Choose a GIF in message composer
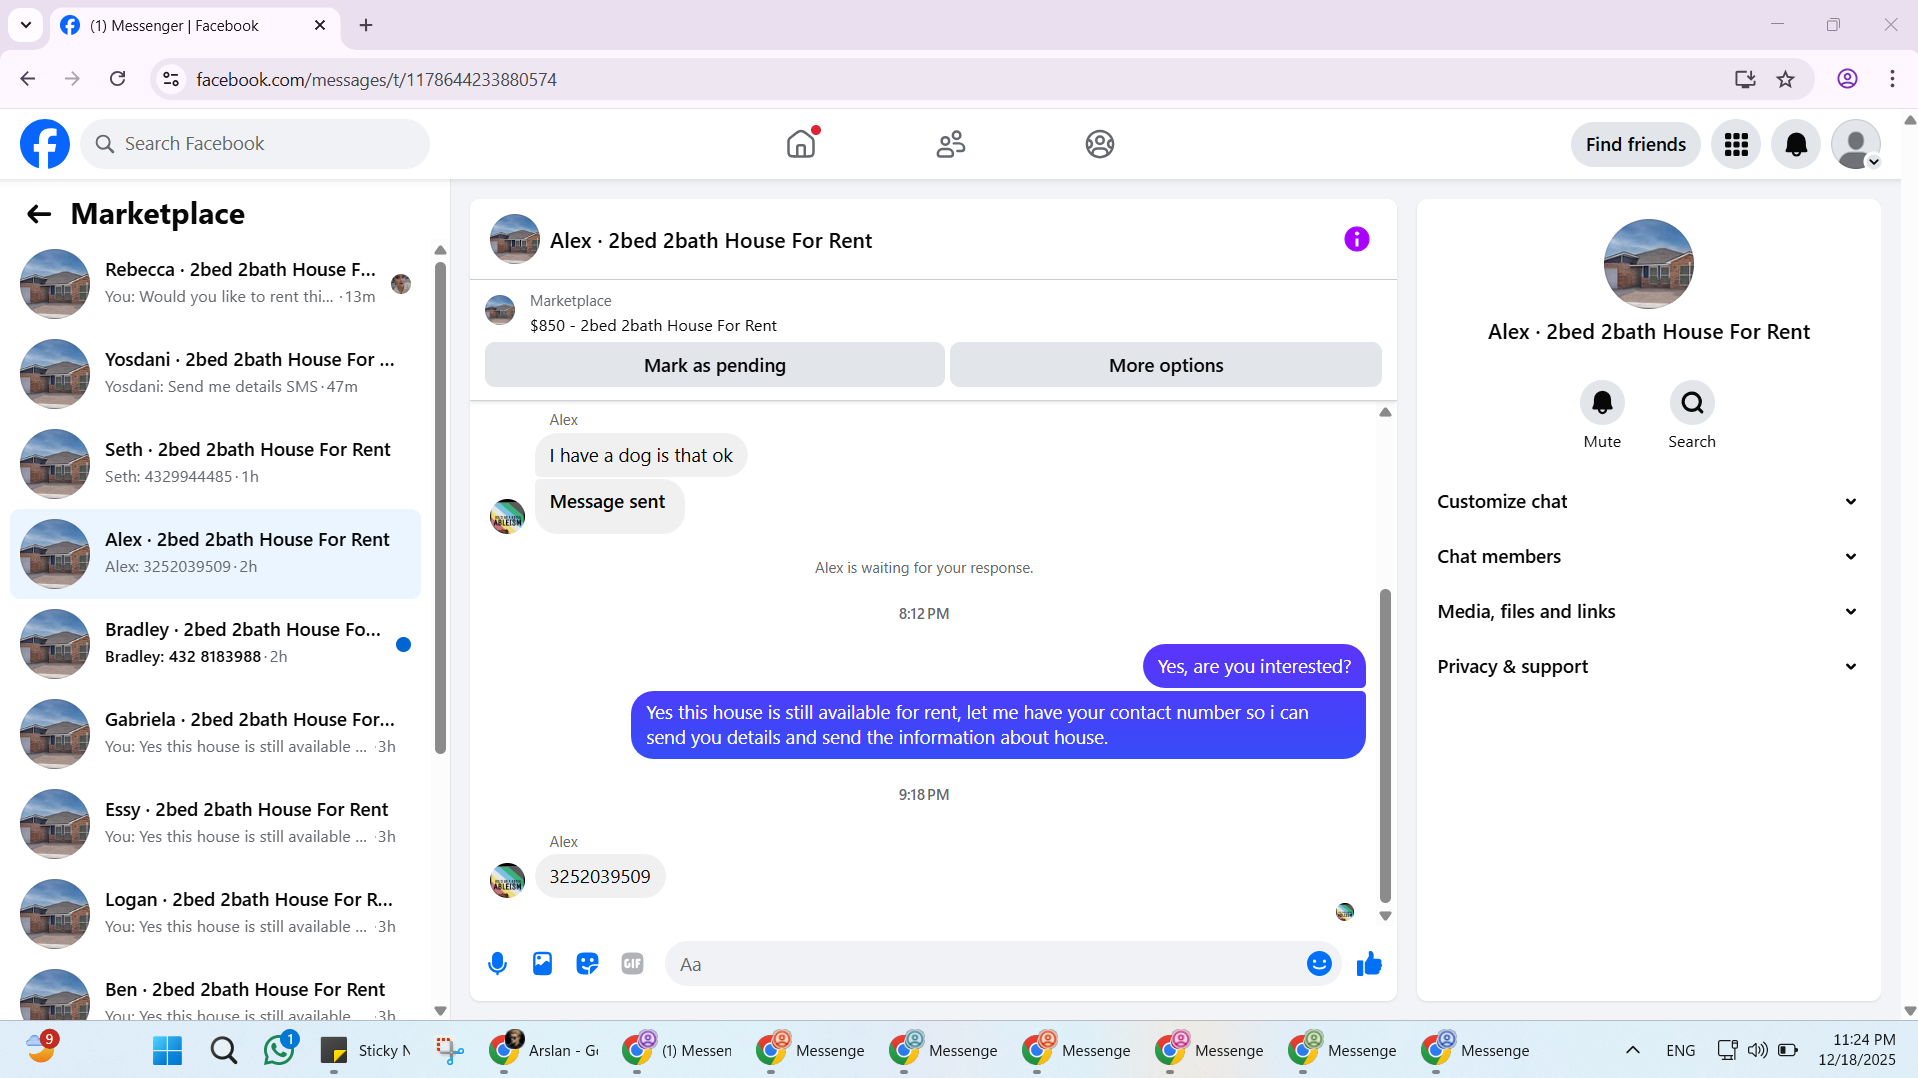1918x1078 pixels. click(632, 964)
